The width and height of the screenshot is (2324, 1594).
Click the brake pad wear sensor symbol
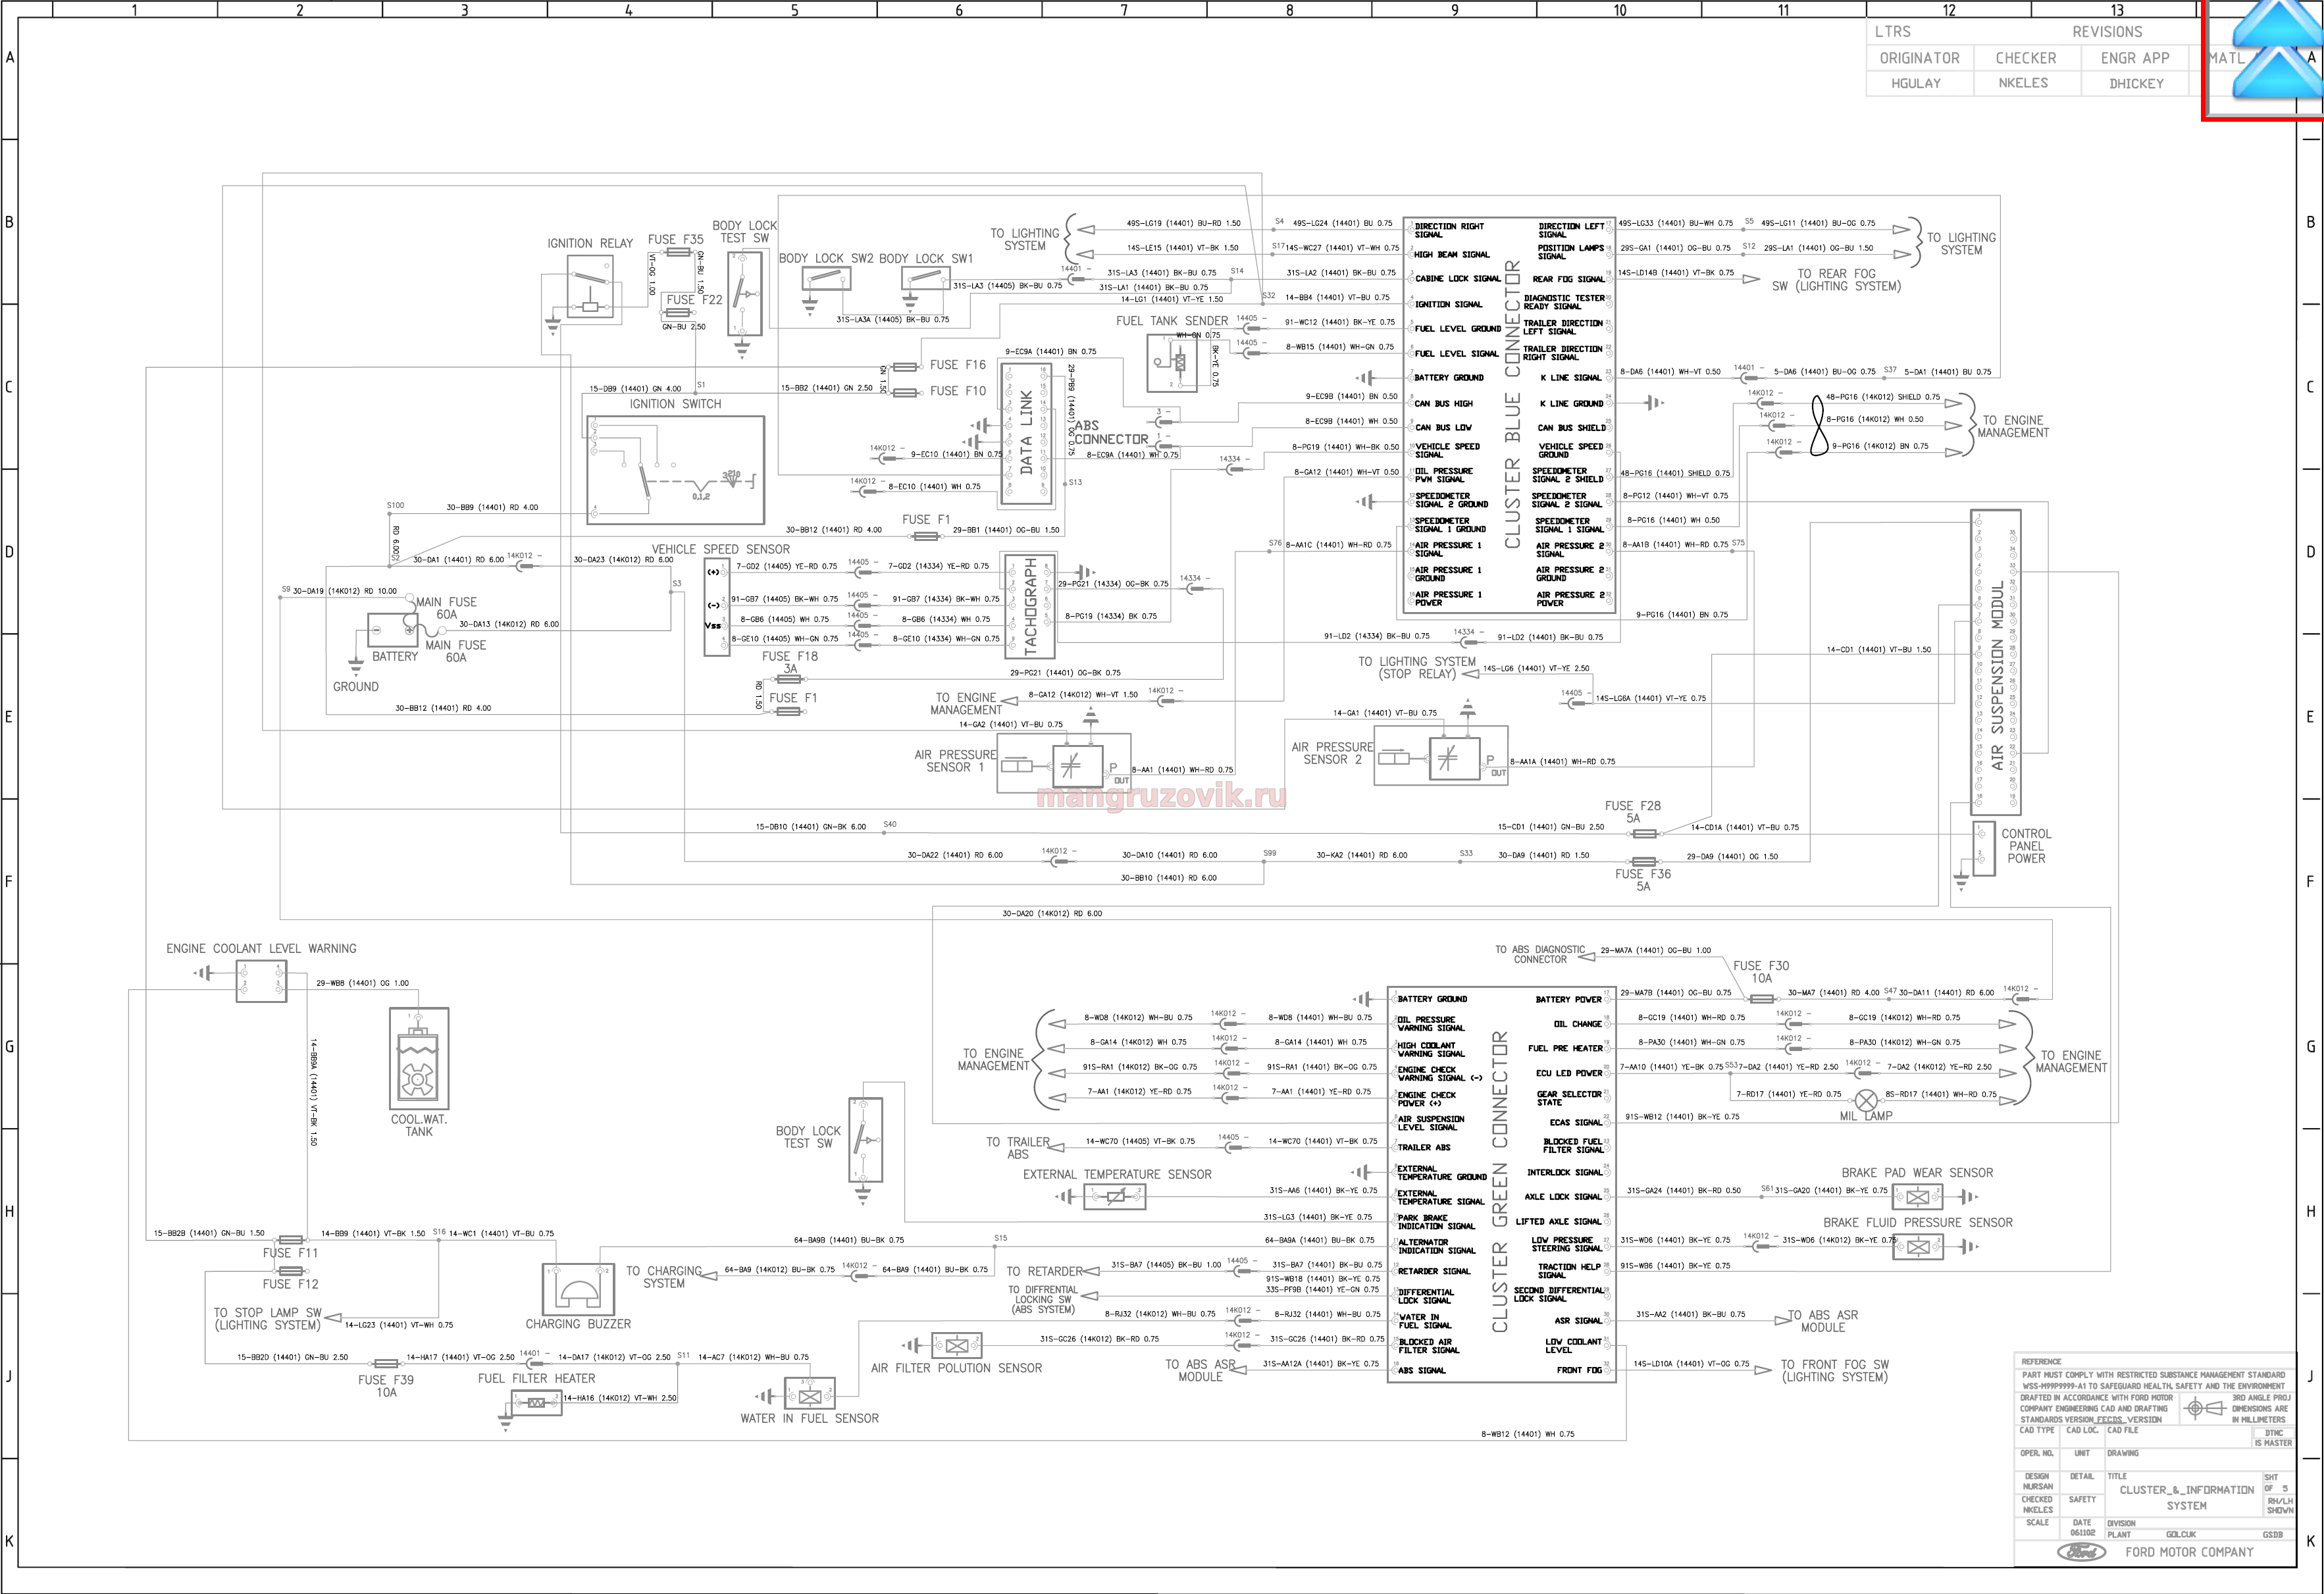(1918, 1197)
